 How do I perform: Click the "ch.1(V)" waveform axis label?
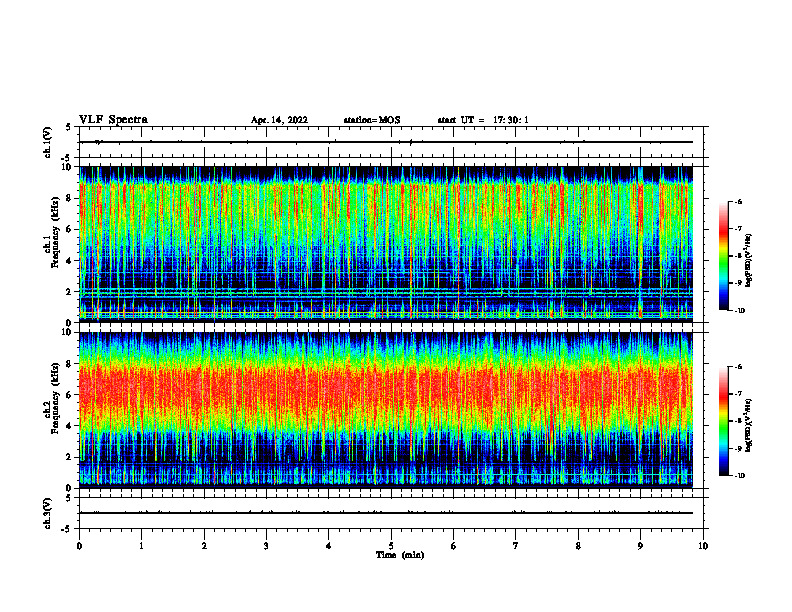48,142
